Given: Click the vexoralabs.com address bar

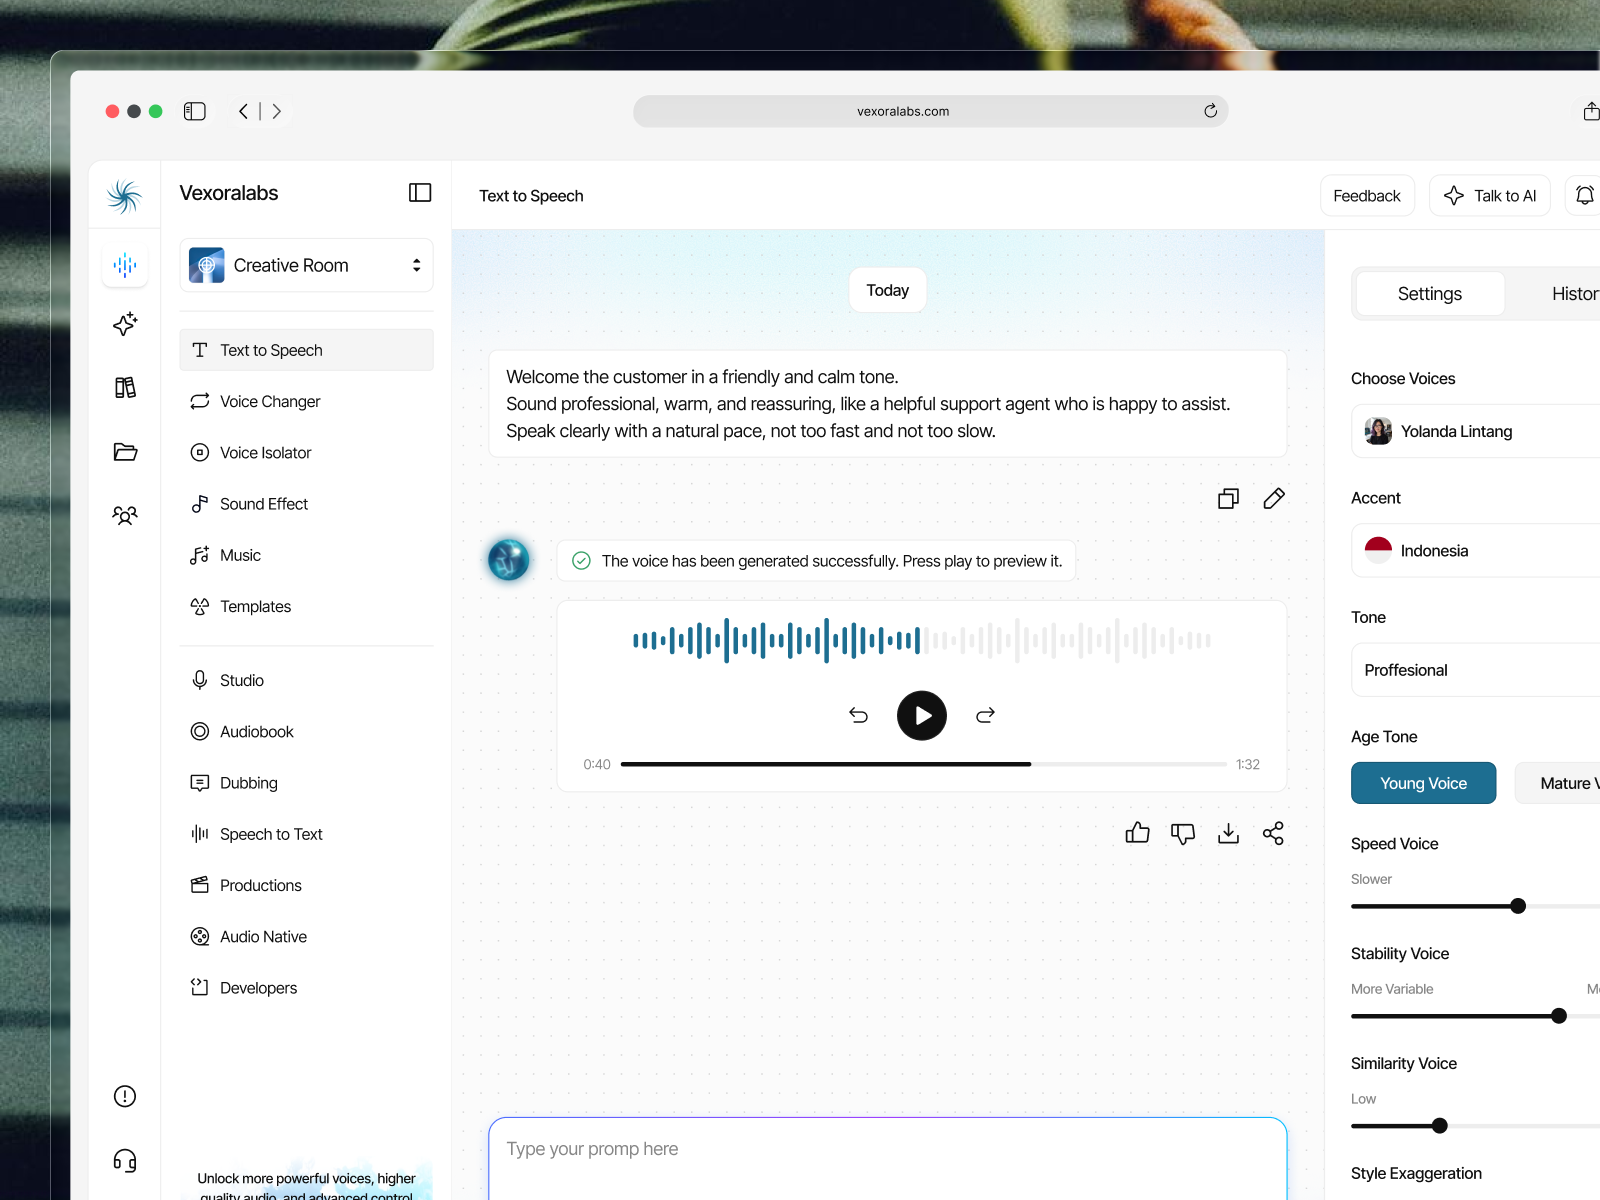Looking at the screenshot, I should [930, 111].
